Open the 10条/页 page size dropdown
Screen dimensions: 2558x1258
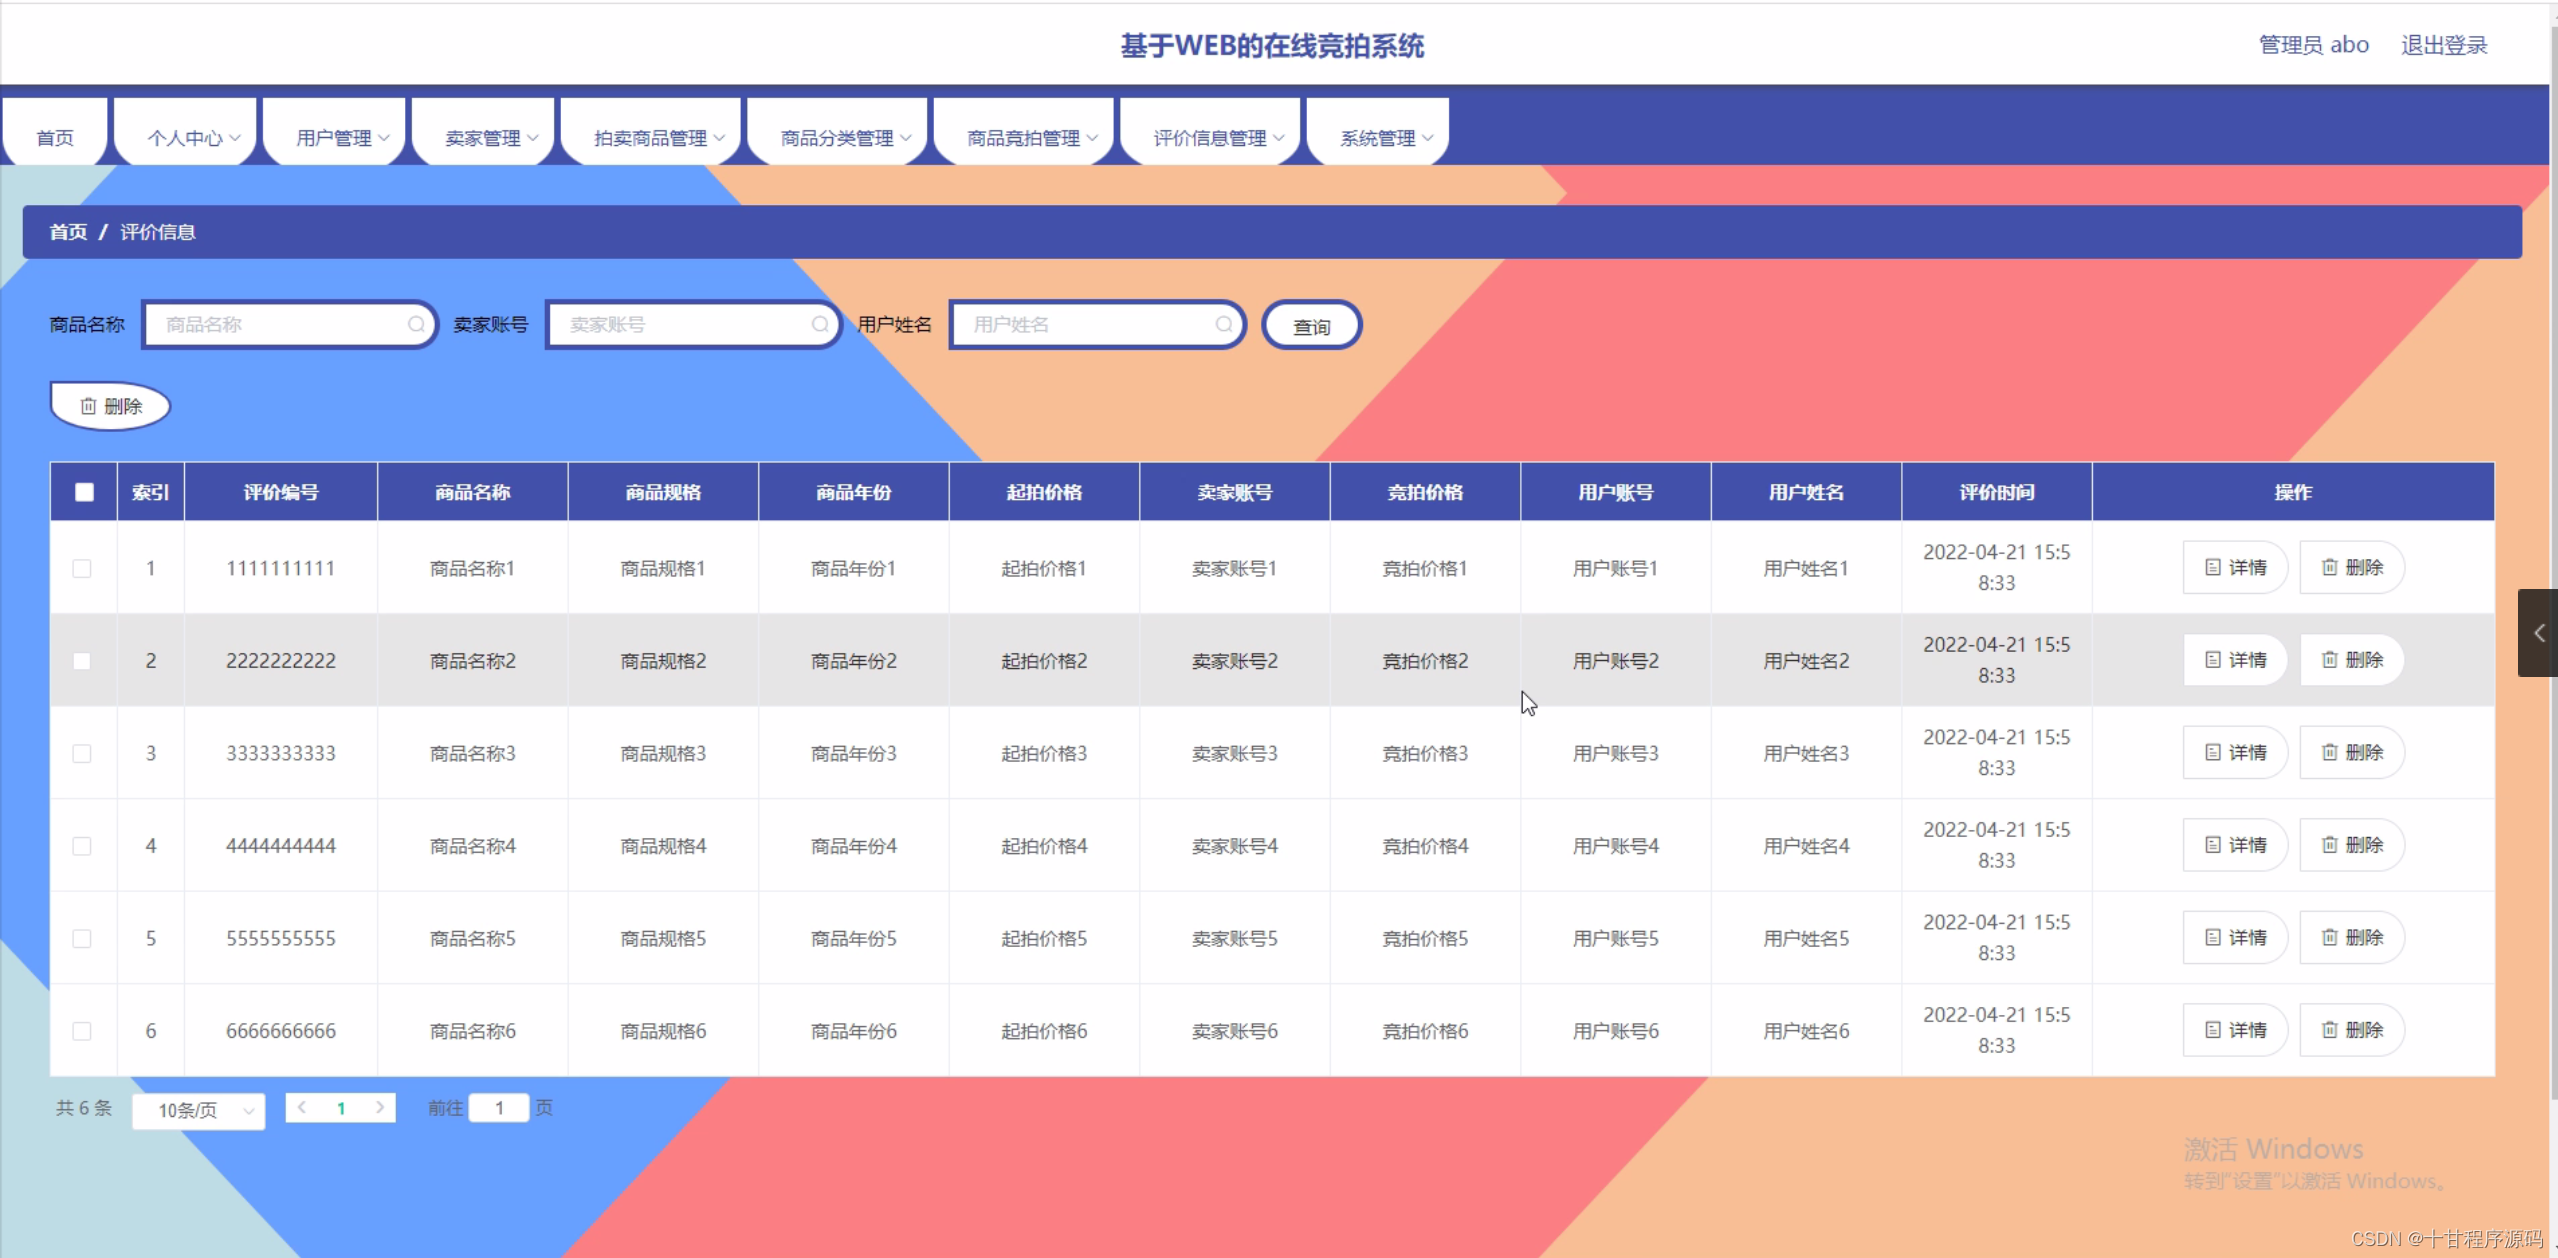198,1110
